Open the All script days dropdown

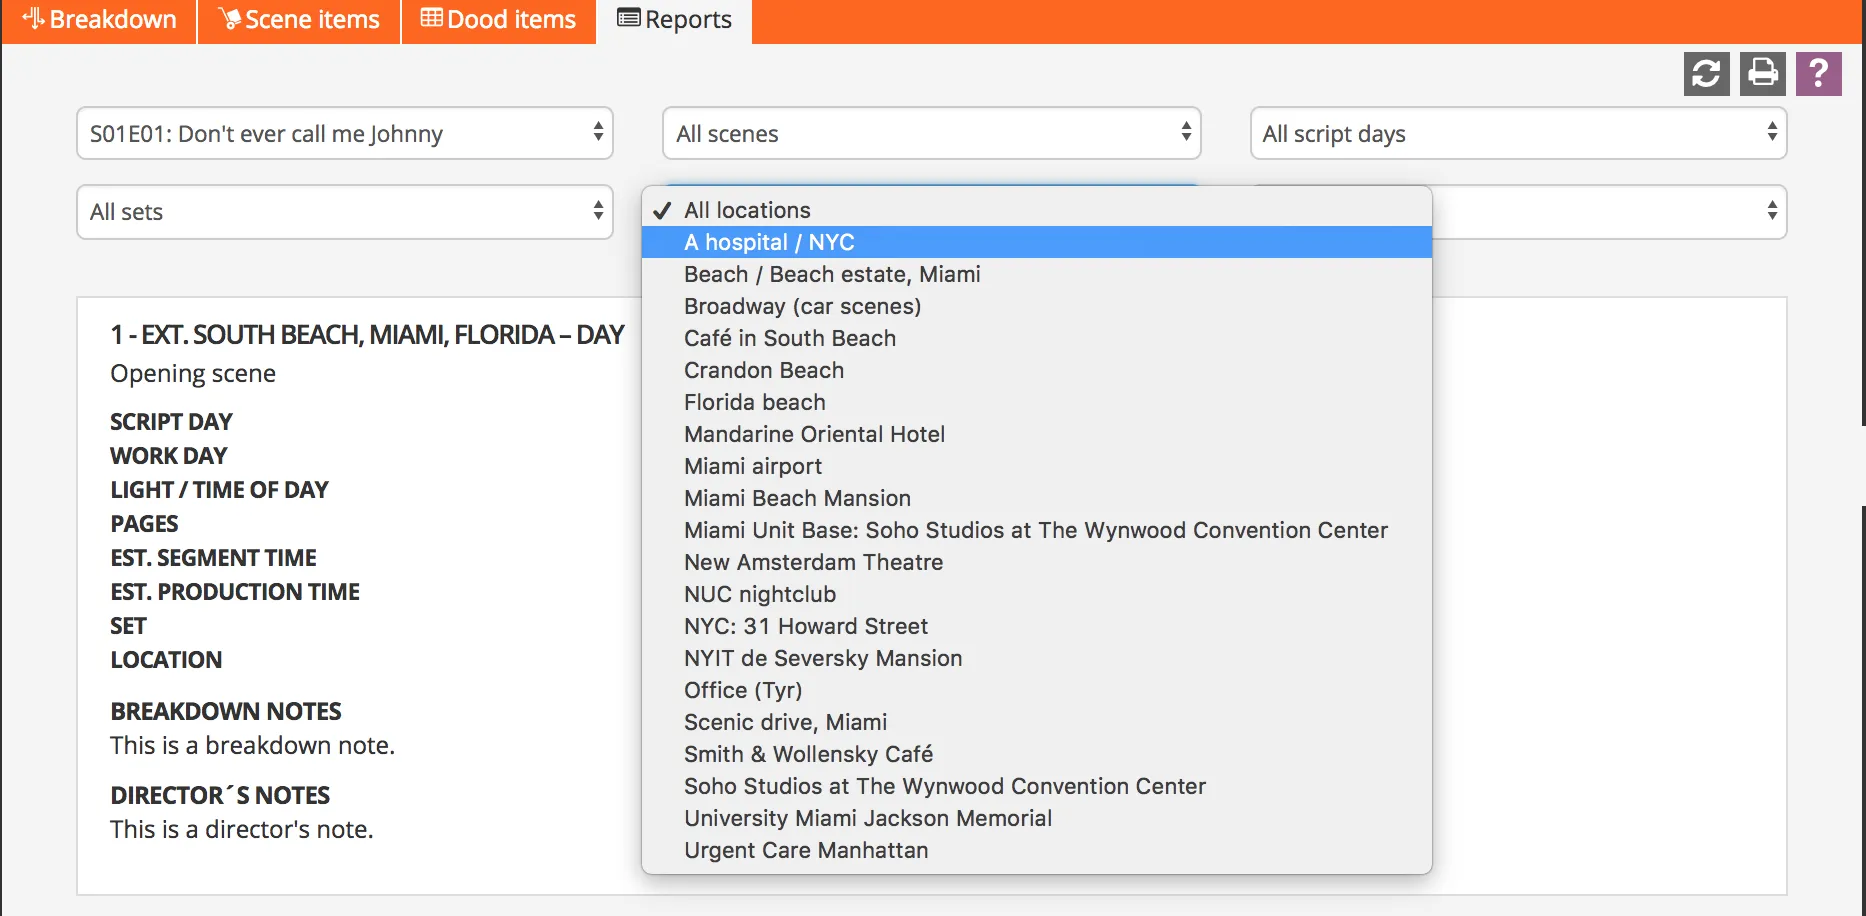click(x=1518, y=133)
